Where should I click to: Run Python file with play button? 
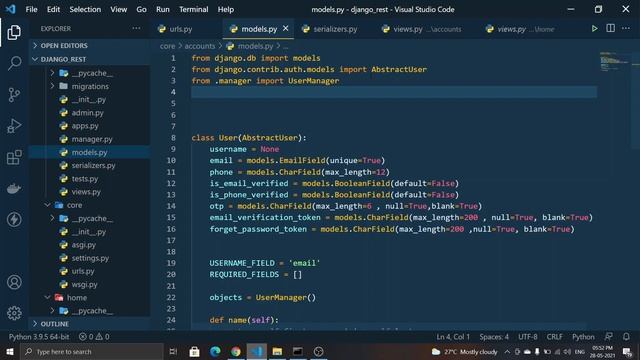(x=594, y=29)
